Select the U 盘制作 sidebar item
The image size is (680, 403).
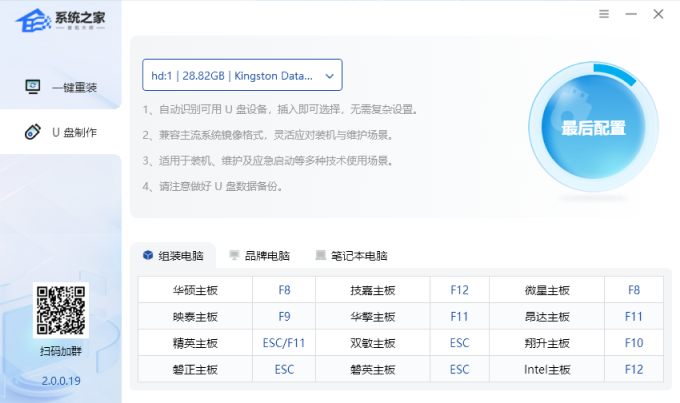(x=61, y=132)
